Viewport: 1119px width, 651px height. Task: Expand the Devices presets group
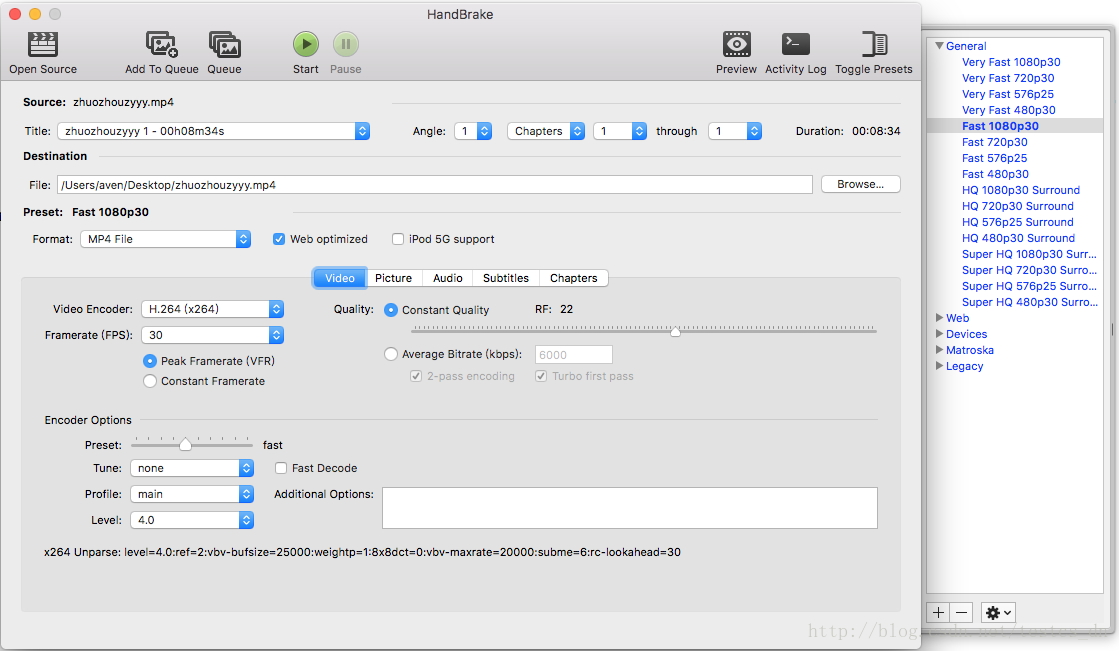click(939, 334)
